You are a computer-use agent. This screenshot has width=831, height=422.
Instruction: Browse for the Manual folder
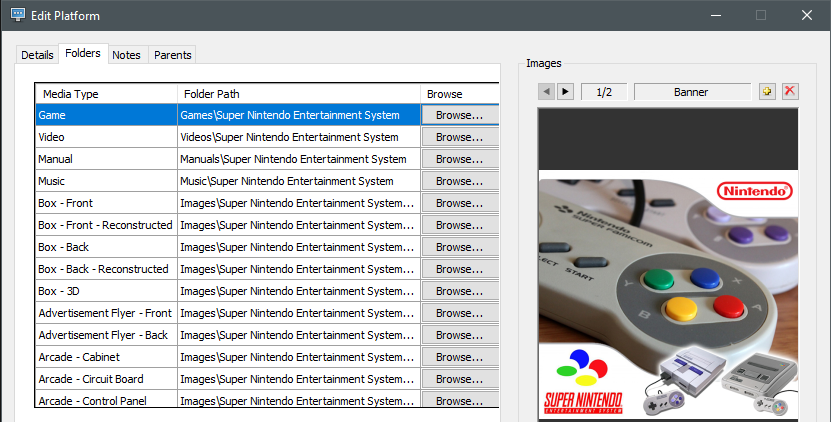point(460,159)
